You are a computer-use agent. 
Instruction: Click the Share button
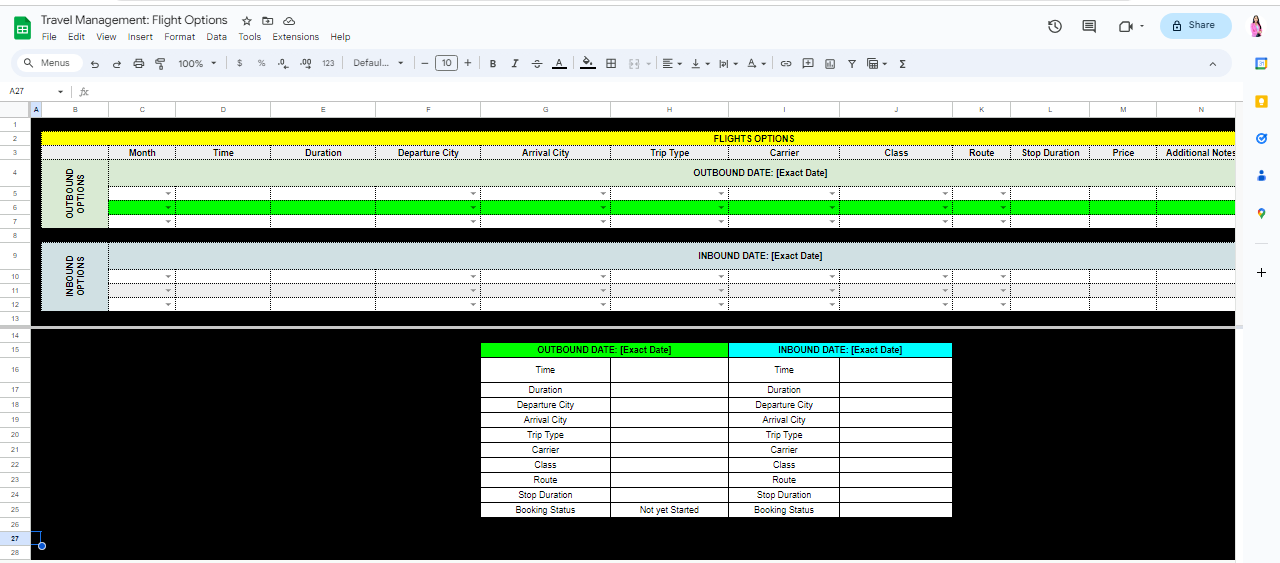coord(1195,26)
